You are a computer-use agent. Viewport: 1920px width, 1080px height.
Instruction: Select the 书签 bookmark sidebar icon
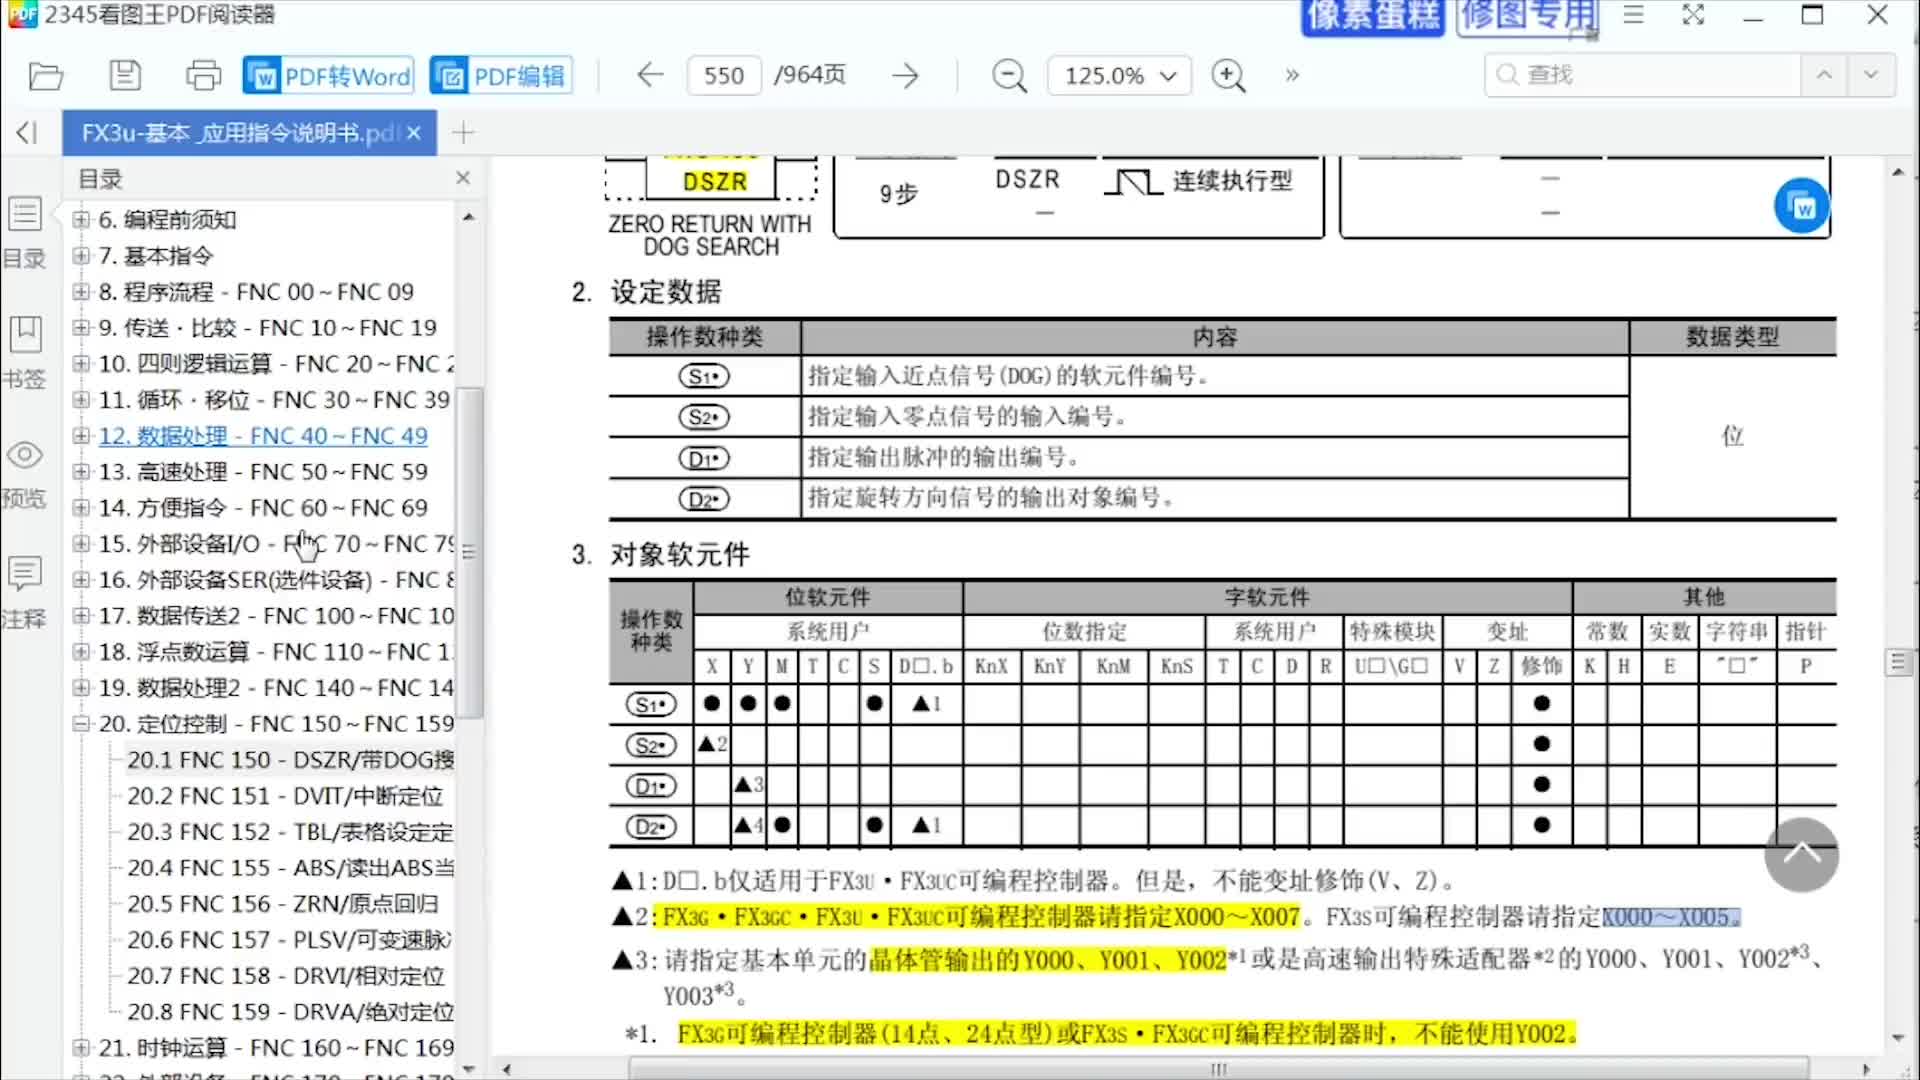[25, 353]
